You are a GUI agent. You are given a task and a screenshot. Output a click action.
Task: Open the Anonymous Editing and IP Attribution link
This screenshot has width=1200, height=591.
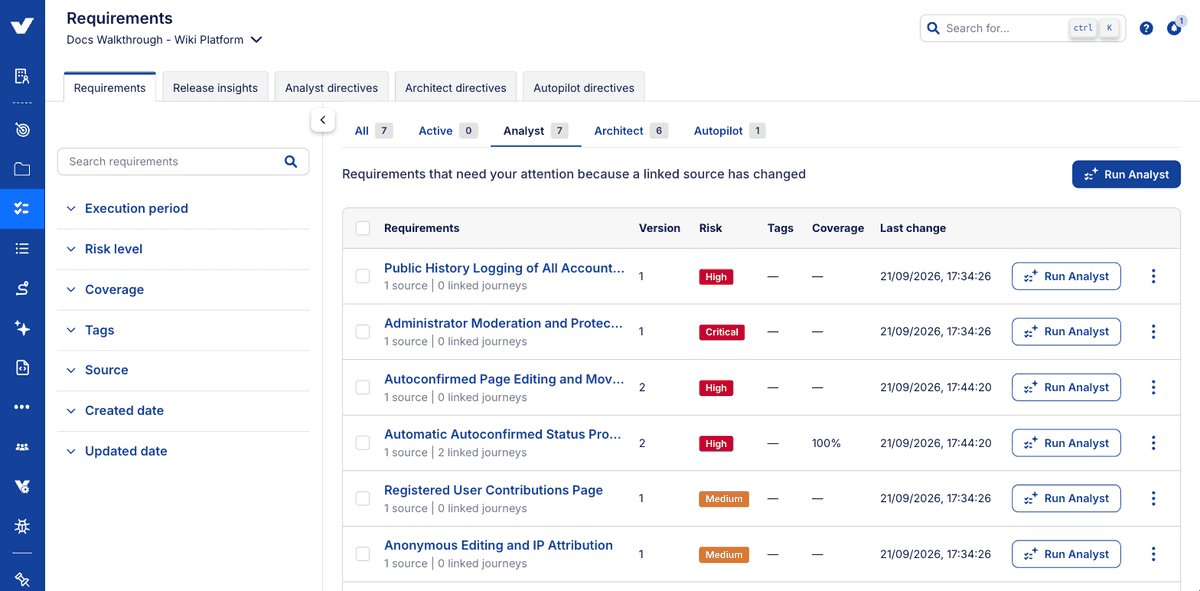[x=498, y=545]
